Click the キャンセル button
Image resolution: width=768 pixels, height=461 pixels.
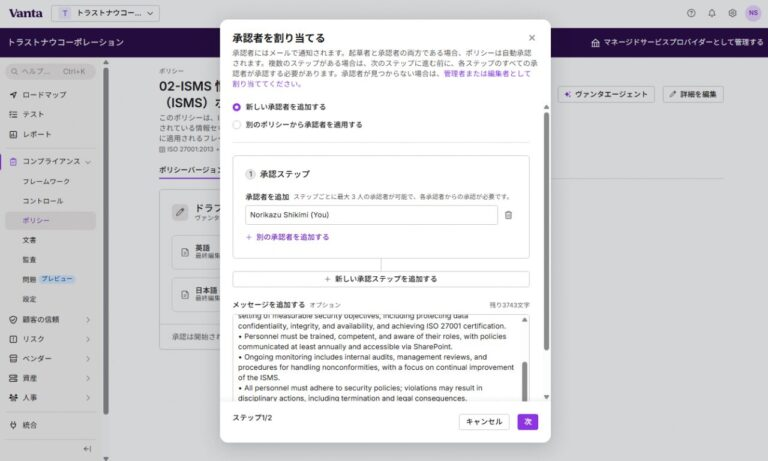point(484,422)
